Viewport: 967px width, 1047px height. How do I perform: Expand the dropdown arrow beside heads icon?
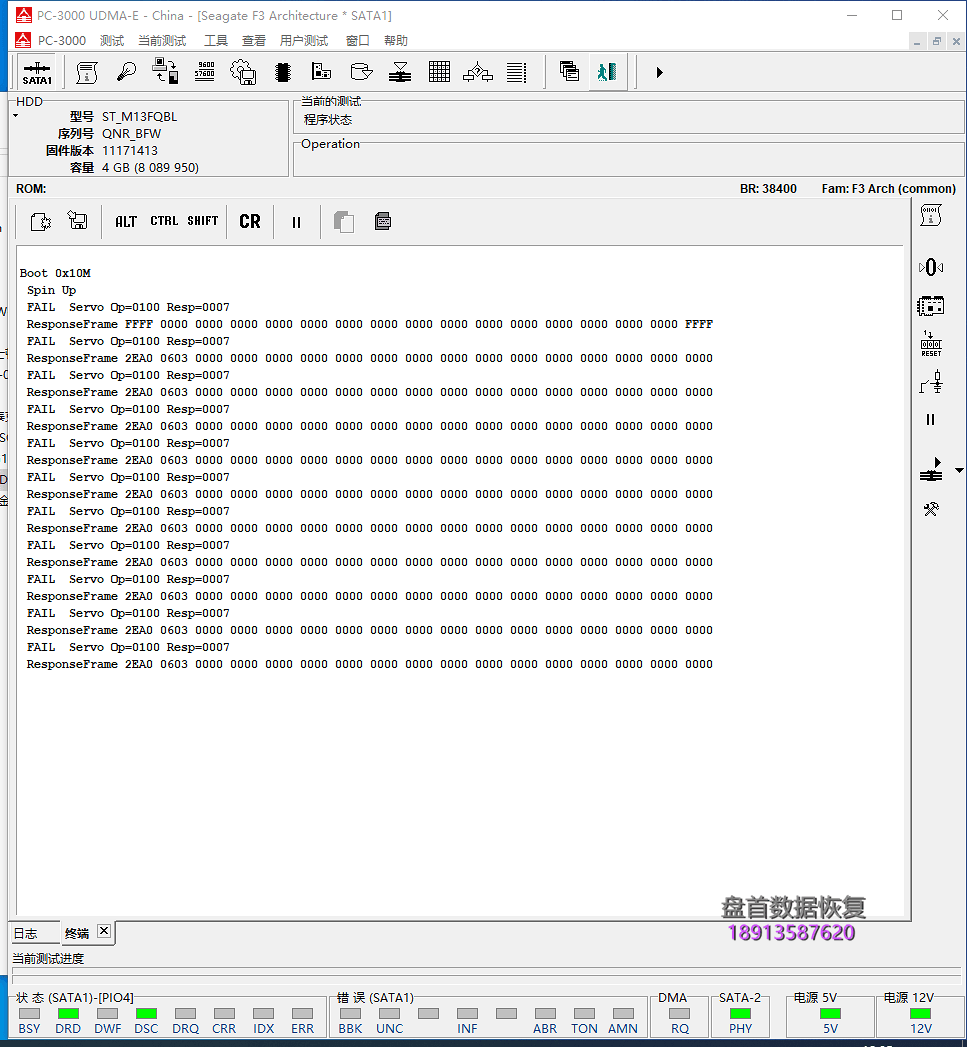point(959,471)
